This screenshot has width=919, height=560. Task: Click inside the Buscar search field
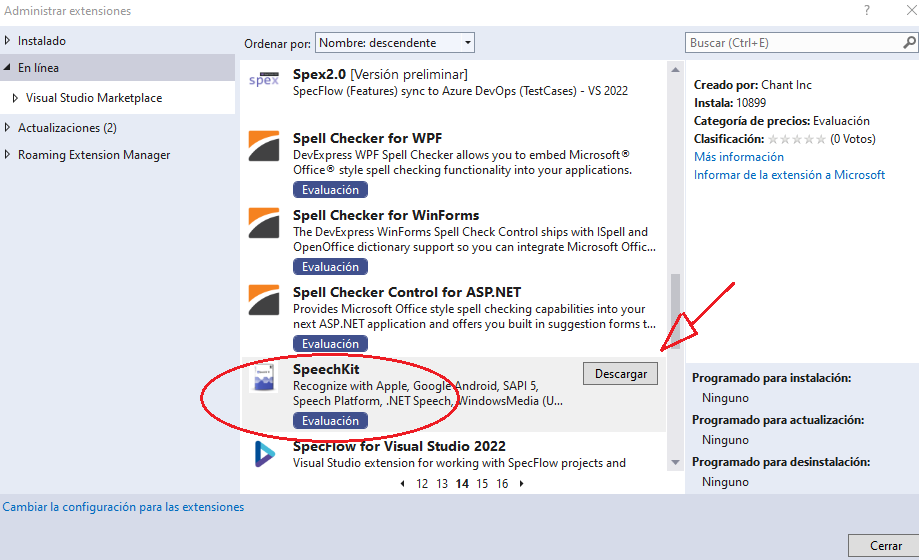click(794, 43)
